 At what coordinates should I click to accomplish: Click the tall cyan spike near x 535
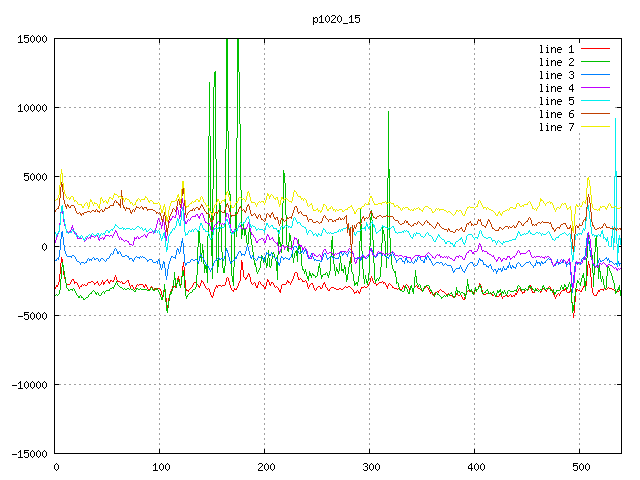[616, 119]
